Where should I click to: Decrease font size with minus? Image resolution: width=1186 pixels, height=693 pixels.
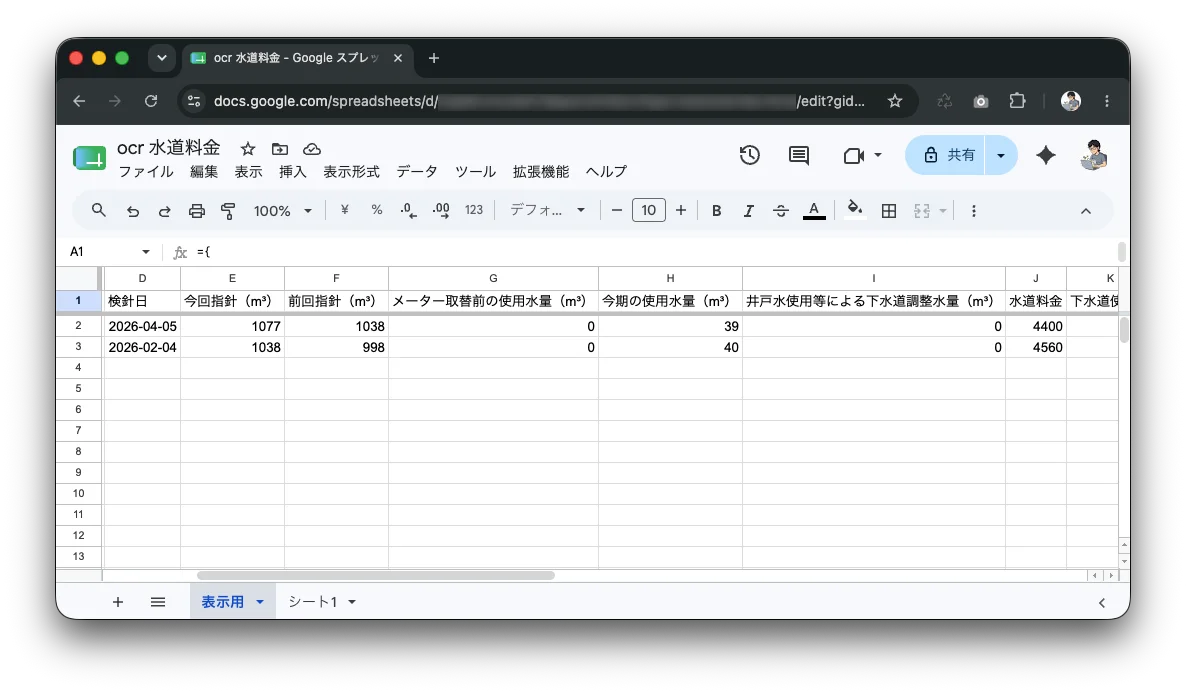(616, 210)
